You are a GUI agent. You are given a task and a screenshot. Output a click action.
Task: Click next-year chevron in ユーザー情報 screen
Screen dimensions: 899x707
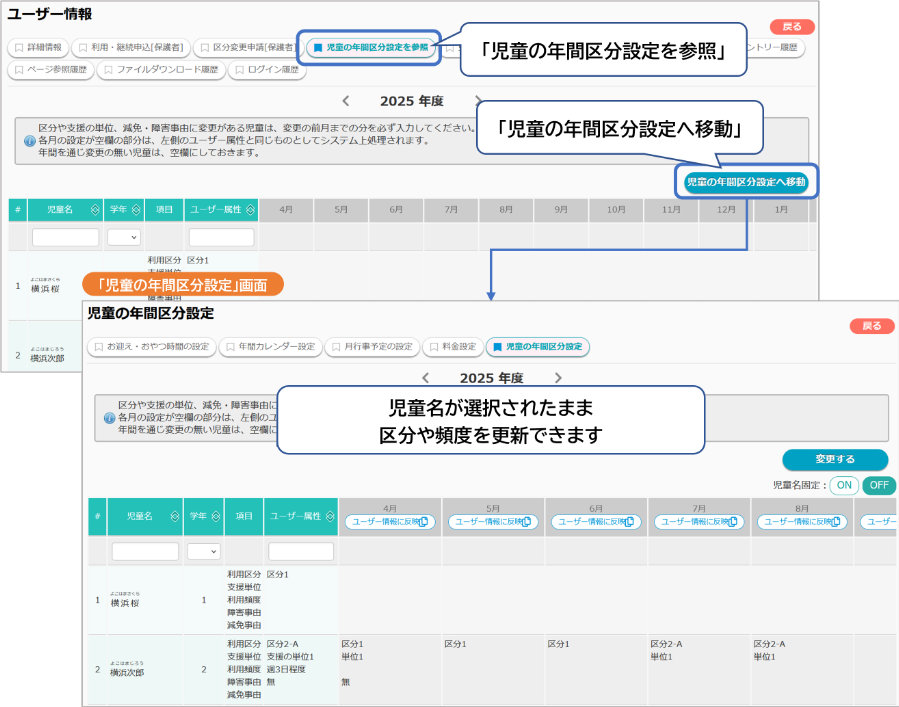click(x=478, y=101)
